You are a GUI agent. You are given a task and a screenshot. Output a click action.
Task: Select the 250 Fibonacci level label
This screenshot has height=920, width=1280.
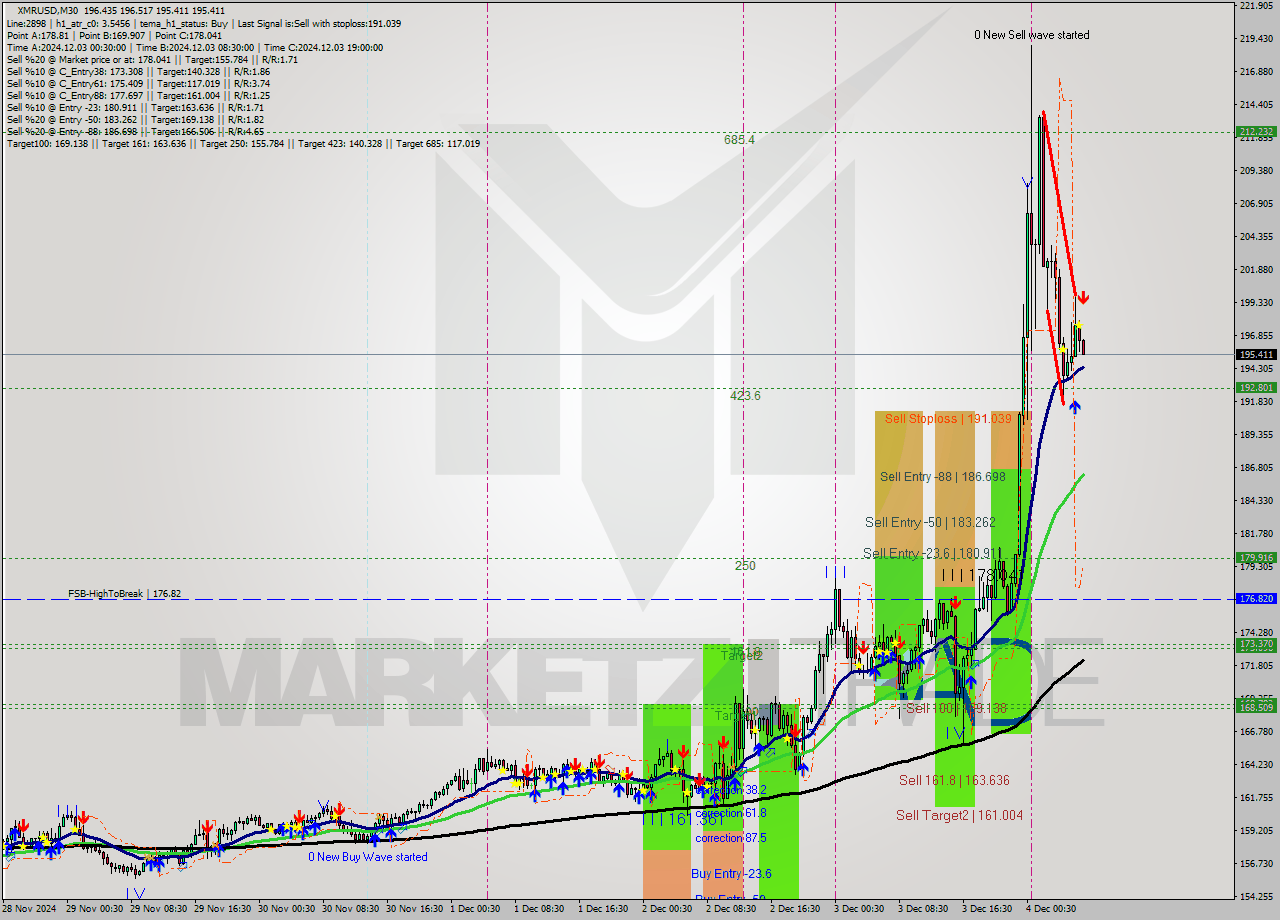point(745,566)
